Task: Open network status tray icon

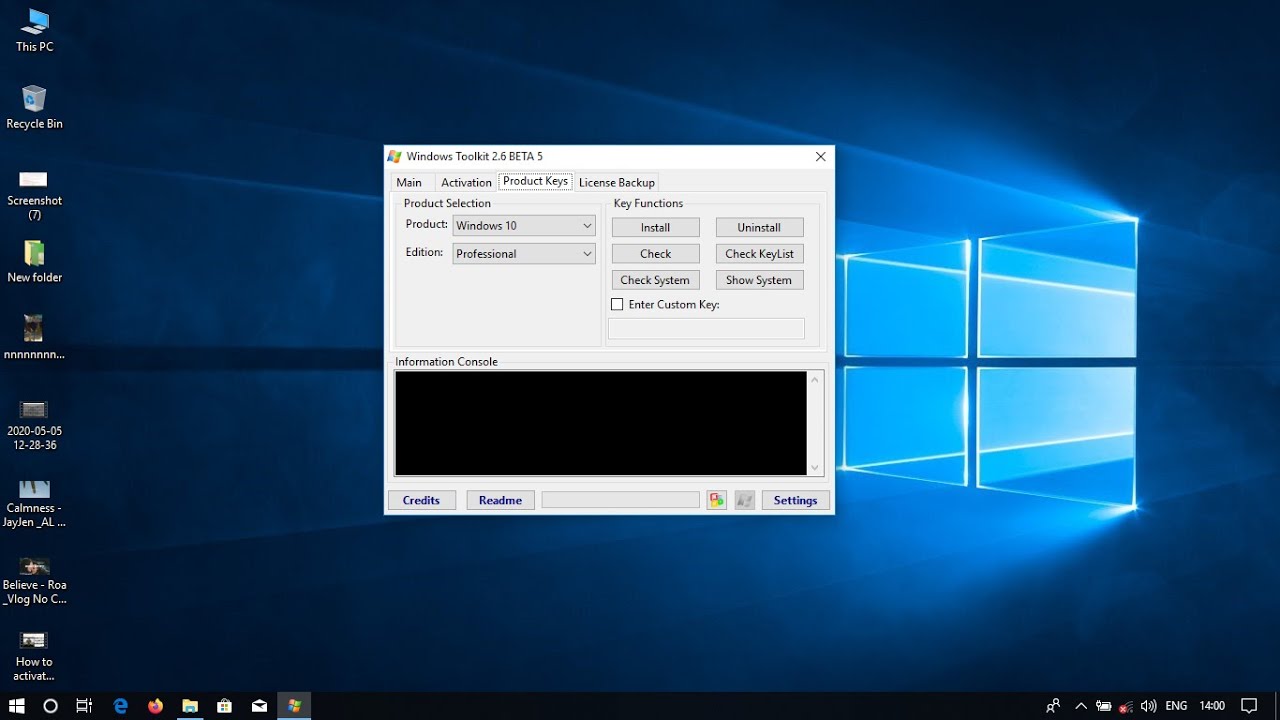Action: pos(1126,706)
